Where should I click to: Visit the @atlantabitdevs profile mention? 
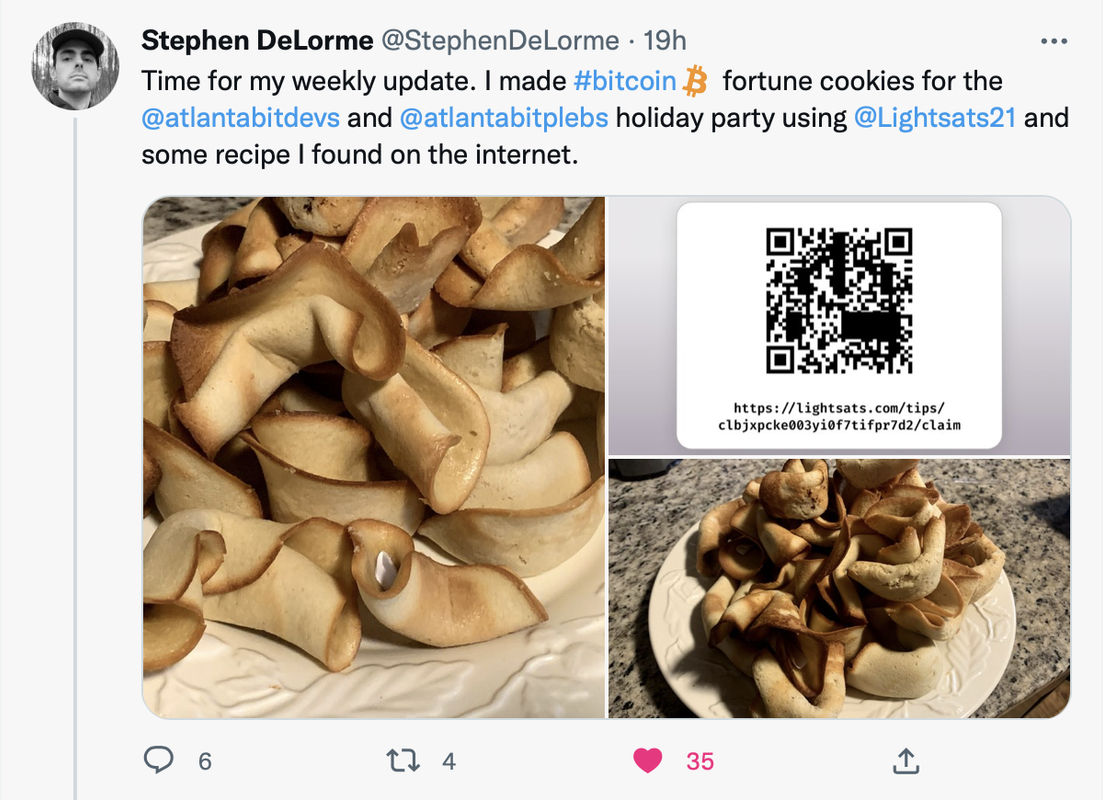(x=241, y=118)
